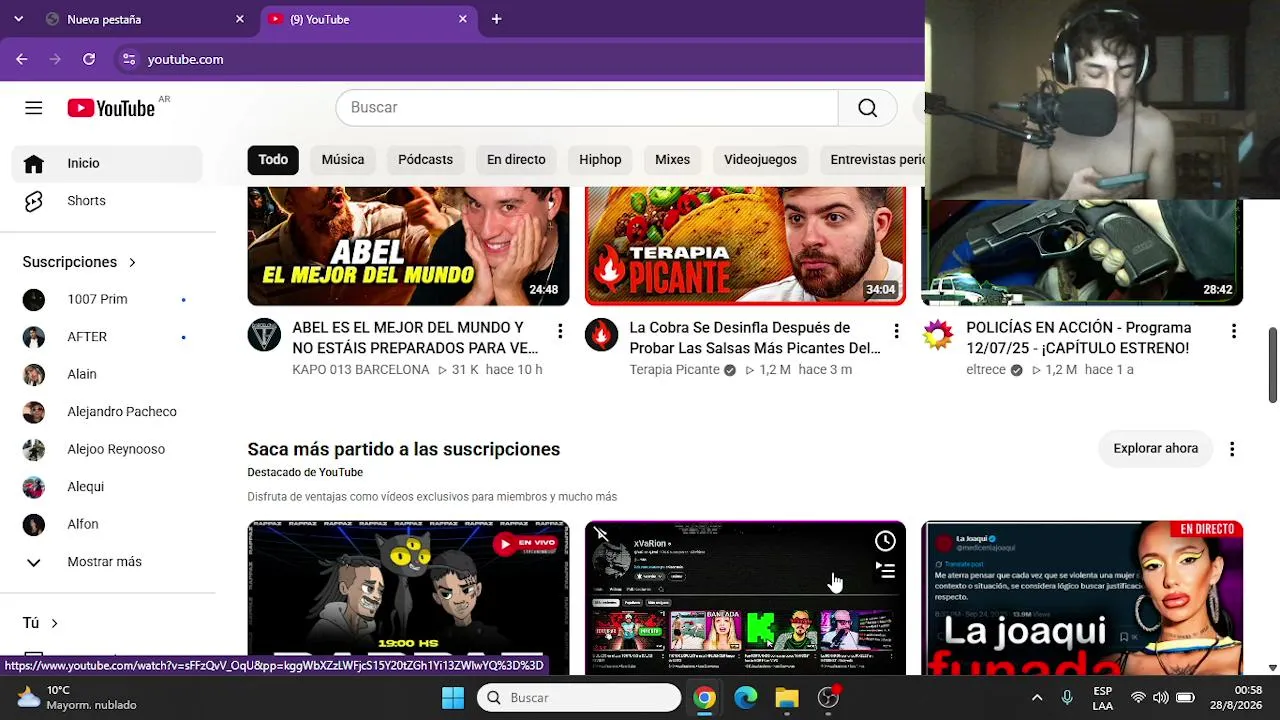Click the watch later clock on xVaRion thumbnail
The image size is (1280, 720).
[885, 541]
